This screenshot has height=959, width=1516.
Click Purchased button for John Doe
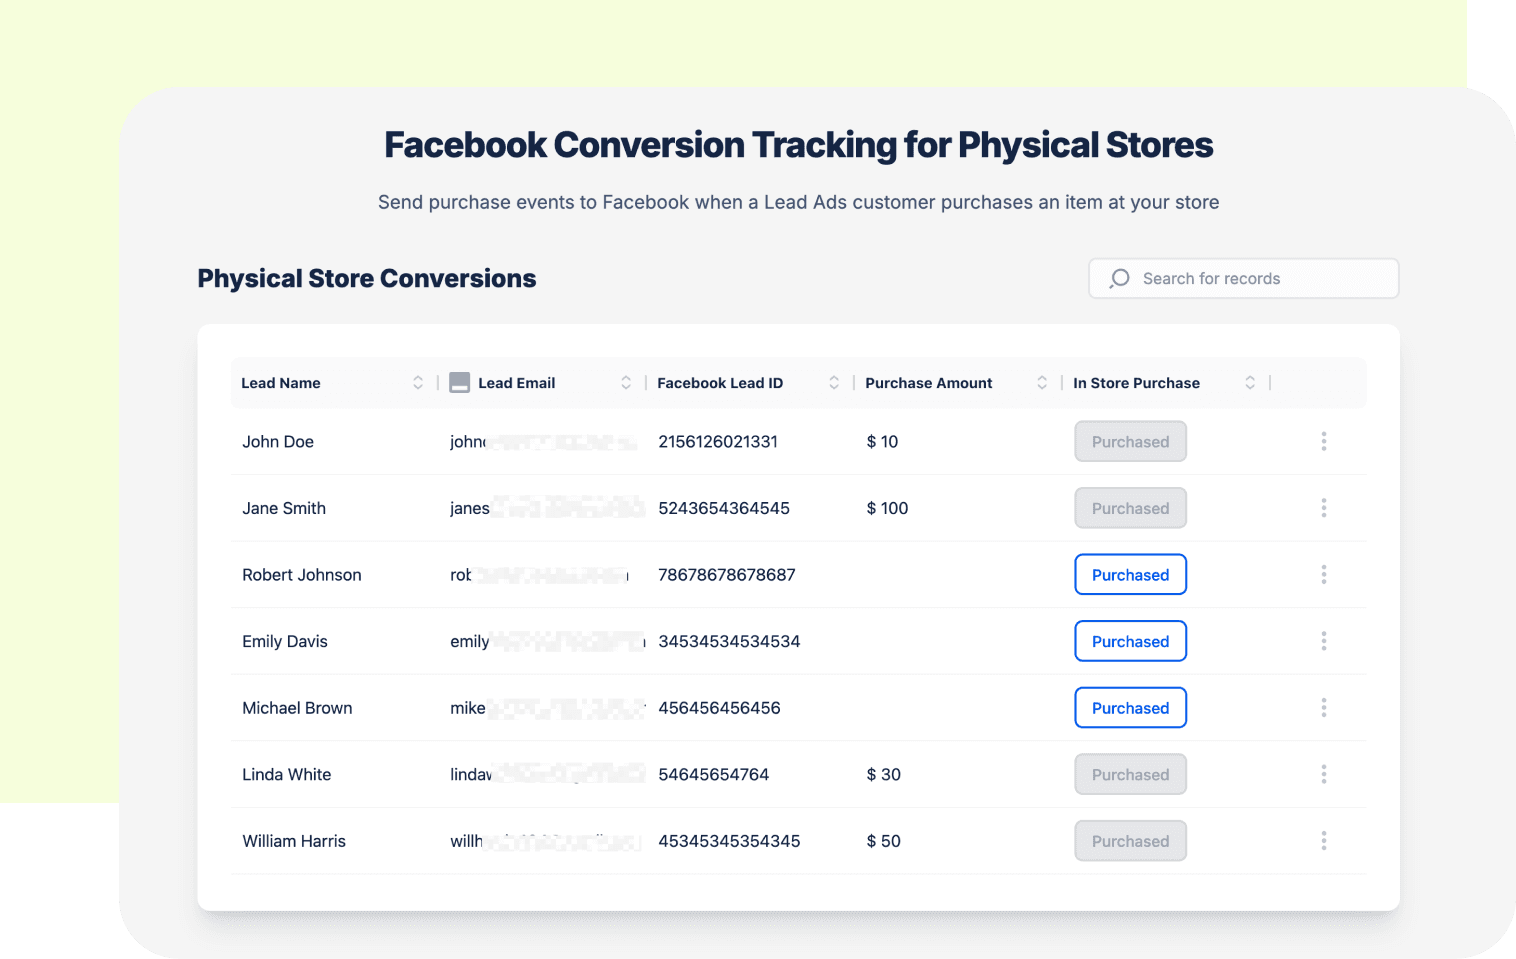coord(1130,442)
